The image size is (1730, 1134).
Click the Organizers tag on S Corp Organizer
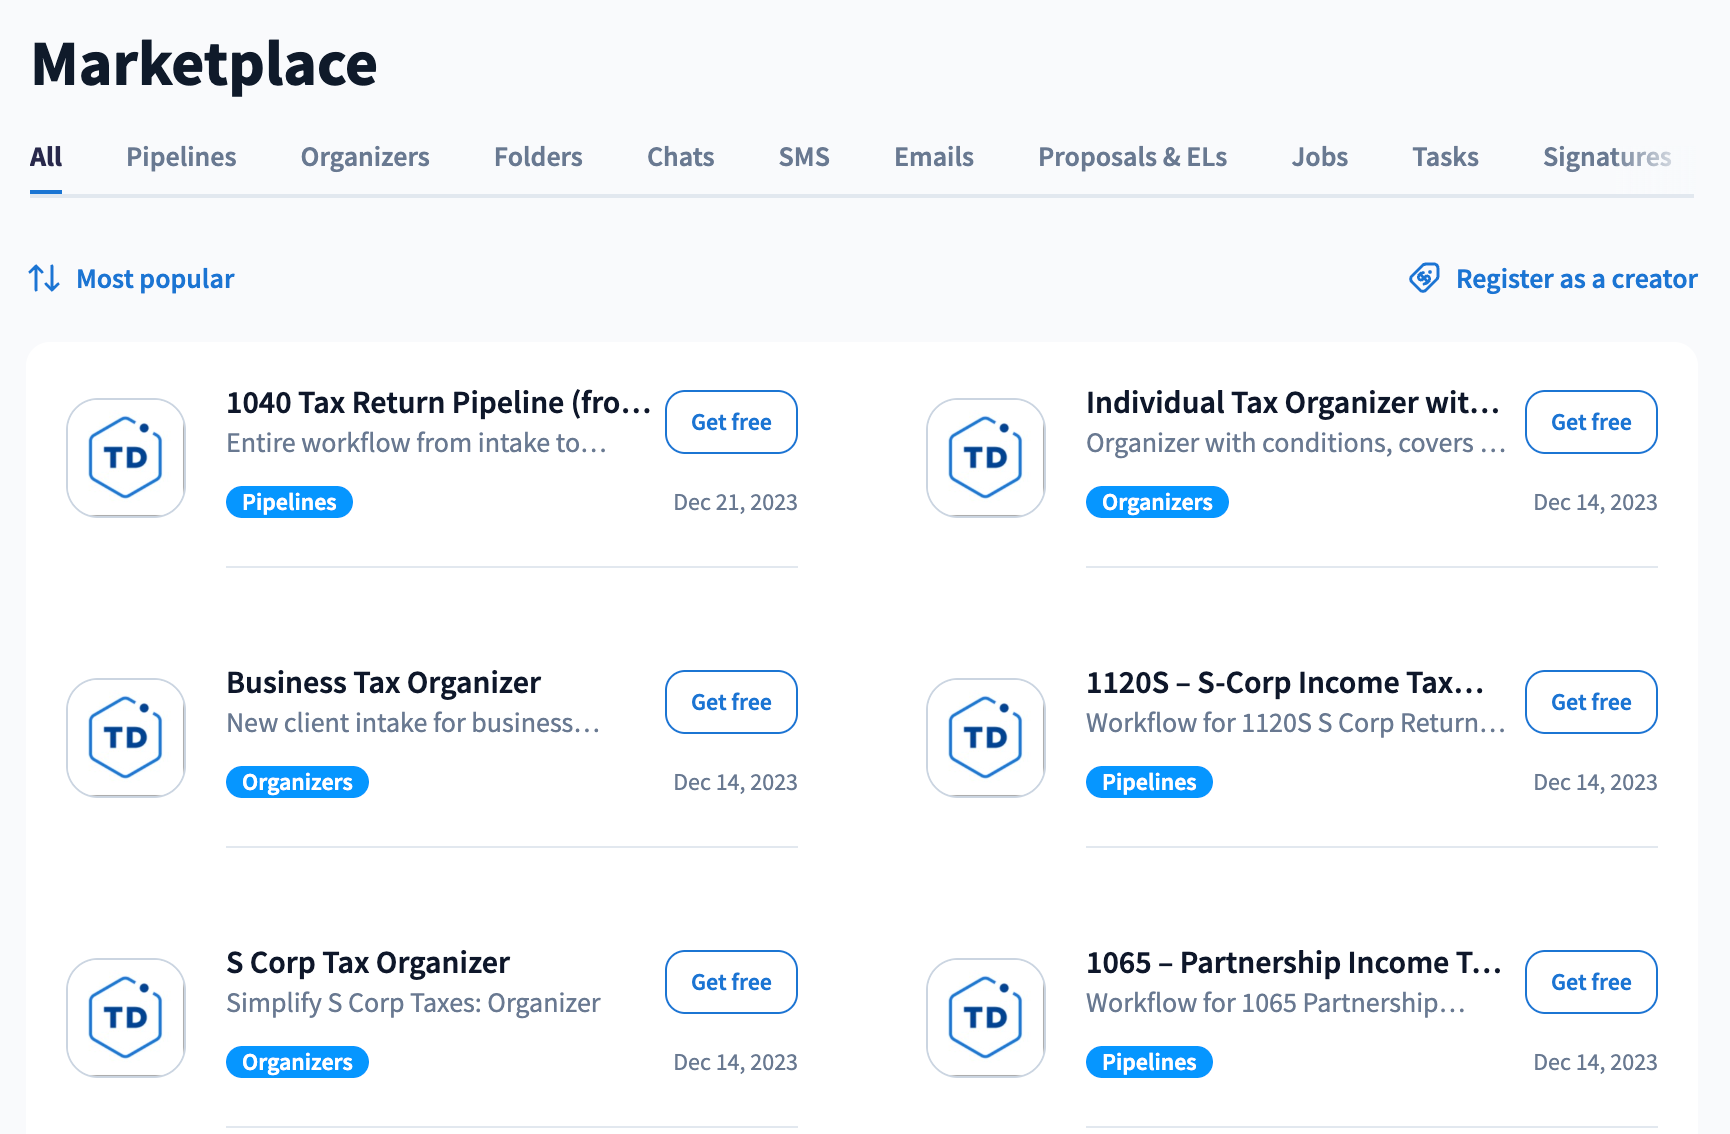point(297,1062)
